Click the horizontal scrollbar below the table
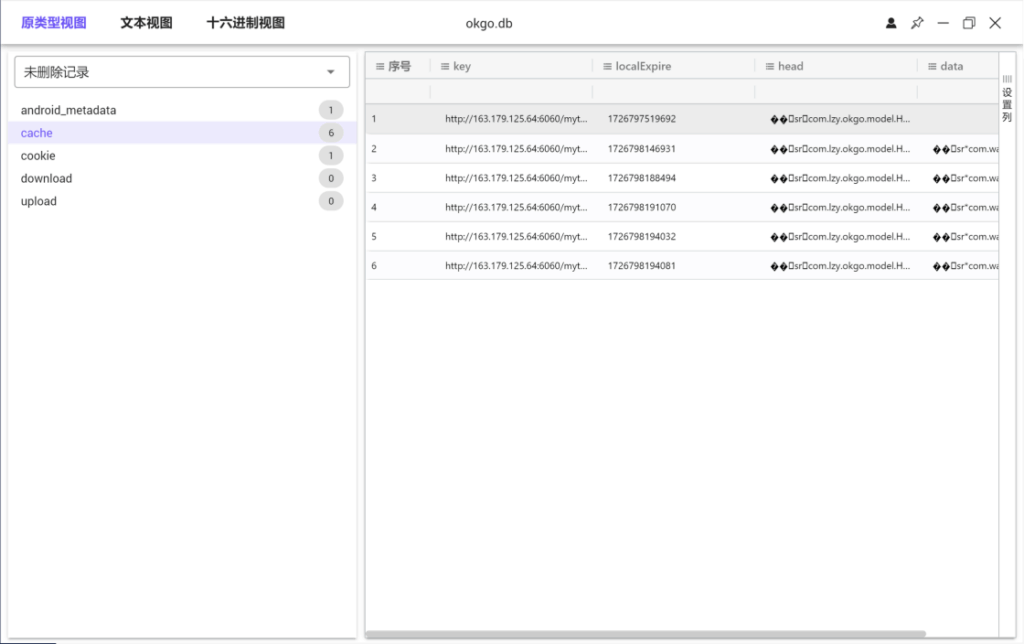 (x=645, y=634)
